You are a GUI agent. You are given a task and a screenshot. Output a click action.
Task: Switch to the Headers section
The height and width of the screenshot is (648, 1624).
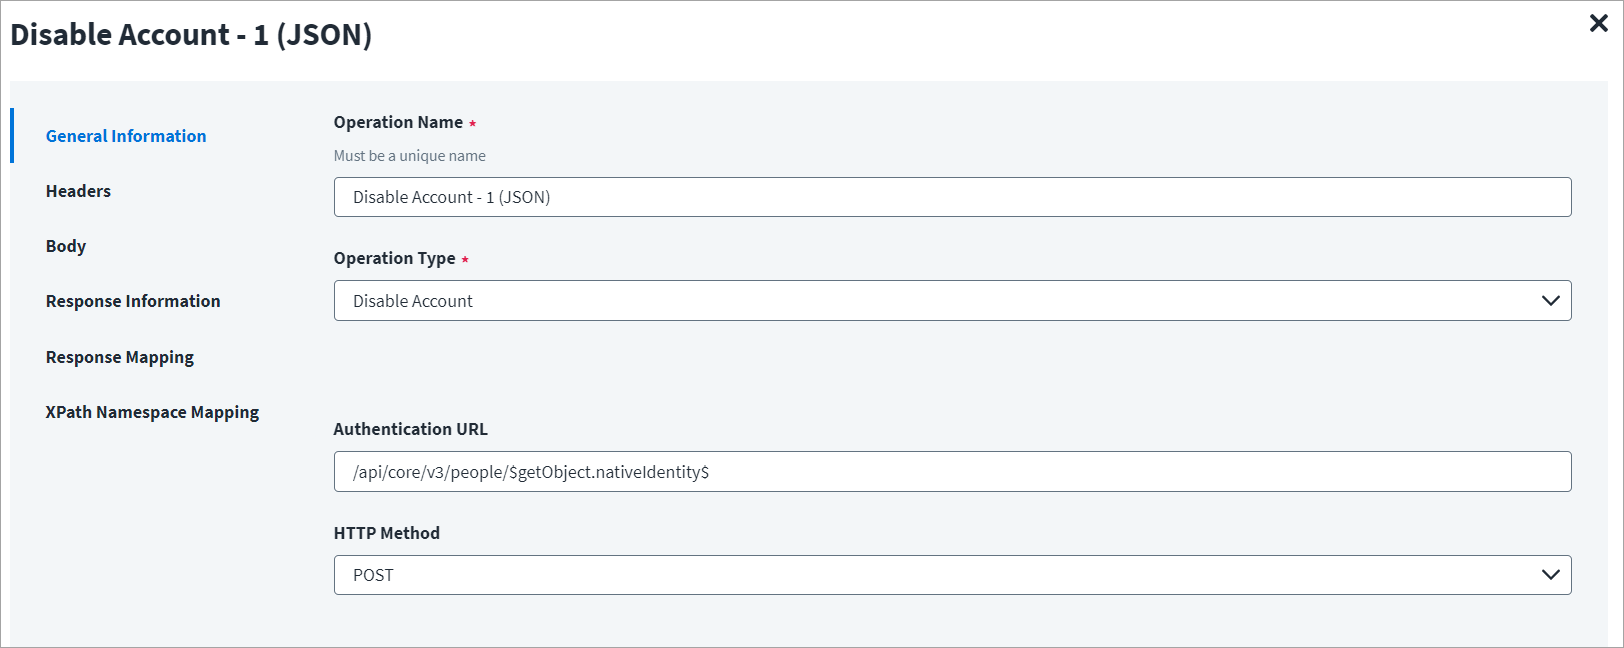(78, 191)
